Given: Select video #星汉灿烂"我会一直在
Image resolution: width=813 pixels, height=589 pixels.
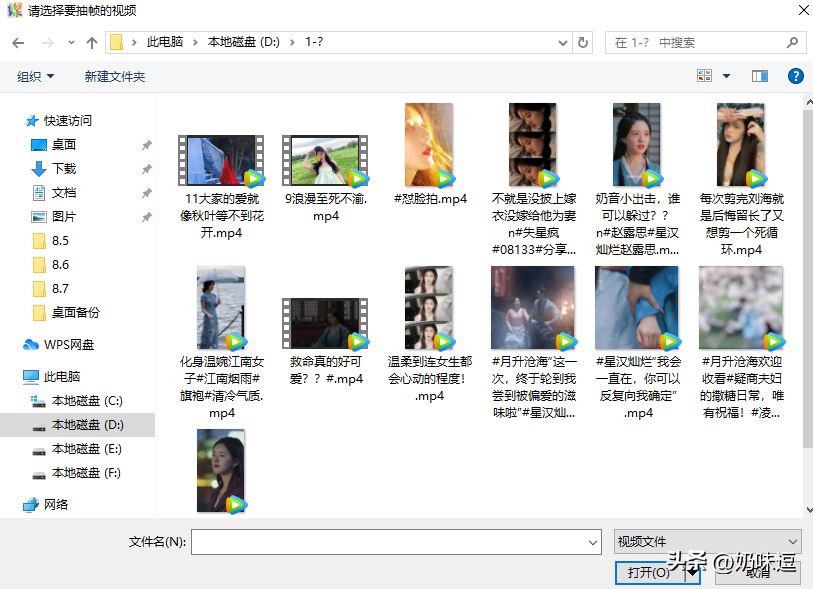Looking at the screenshot, I should pyautogui.click(x=637, y=342).
